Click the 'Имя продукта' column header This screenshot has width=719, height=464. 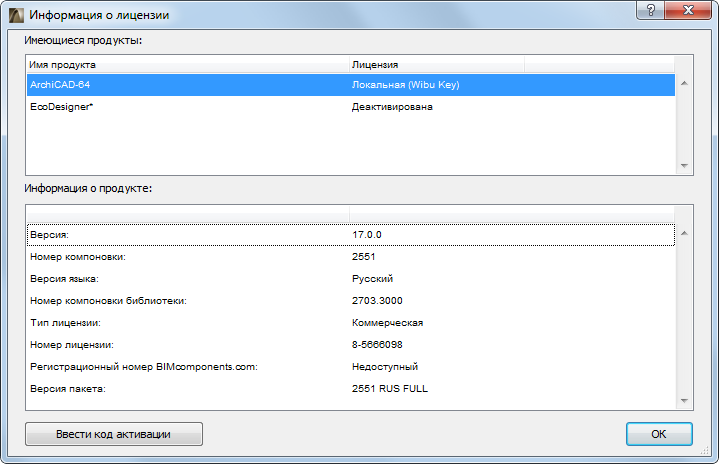point(188,65)
